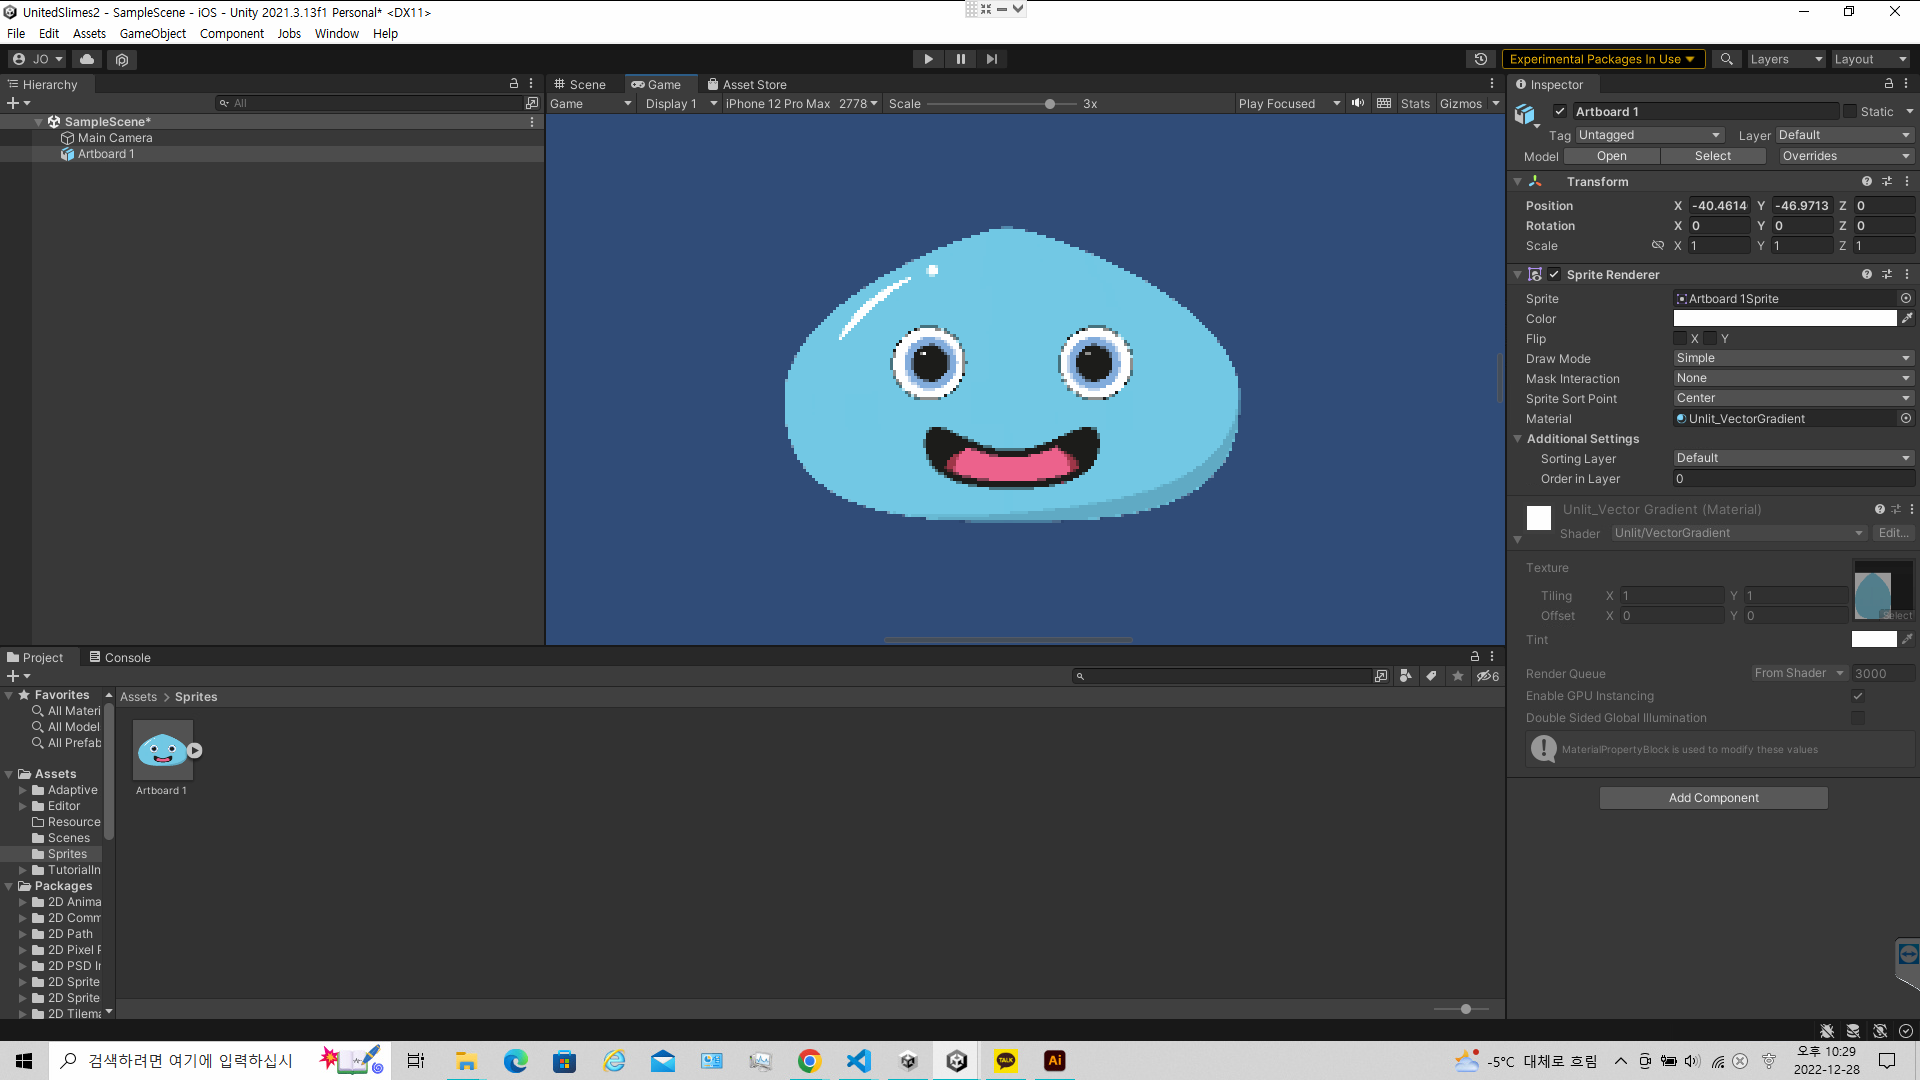Viewport: 1920px width, 1080px height.
Task: Open KakaoTalk from the taskbar
Action: tap(1006, 1061)
